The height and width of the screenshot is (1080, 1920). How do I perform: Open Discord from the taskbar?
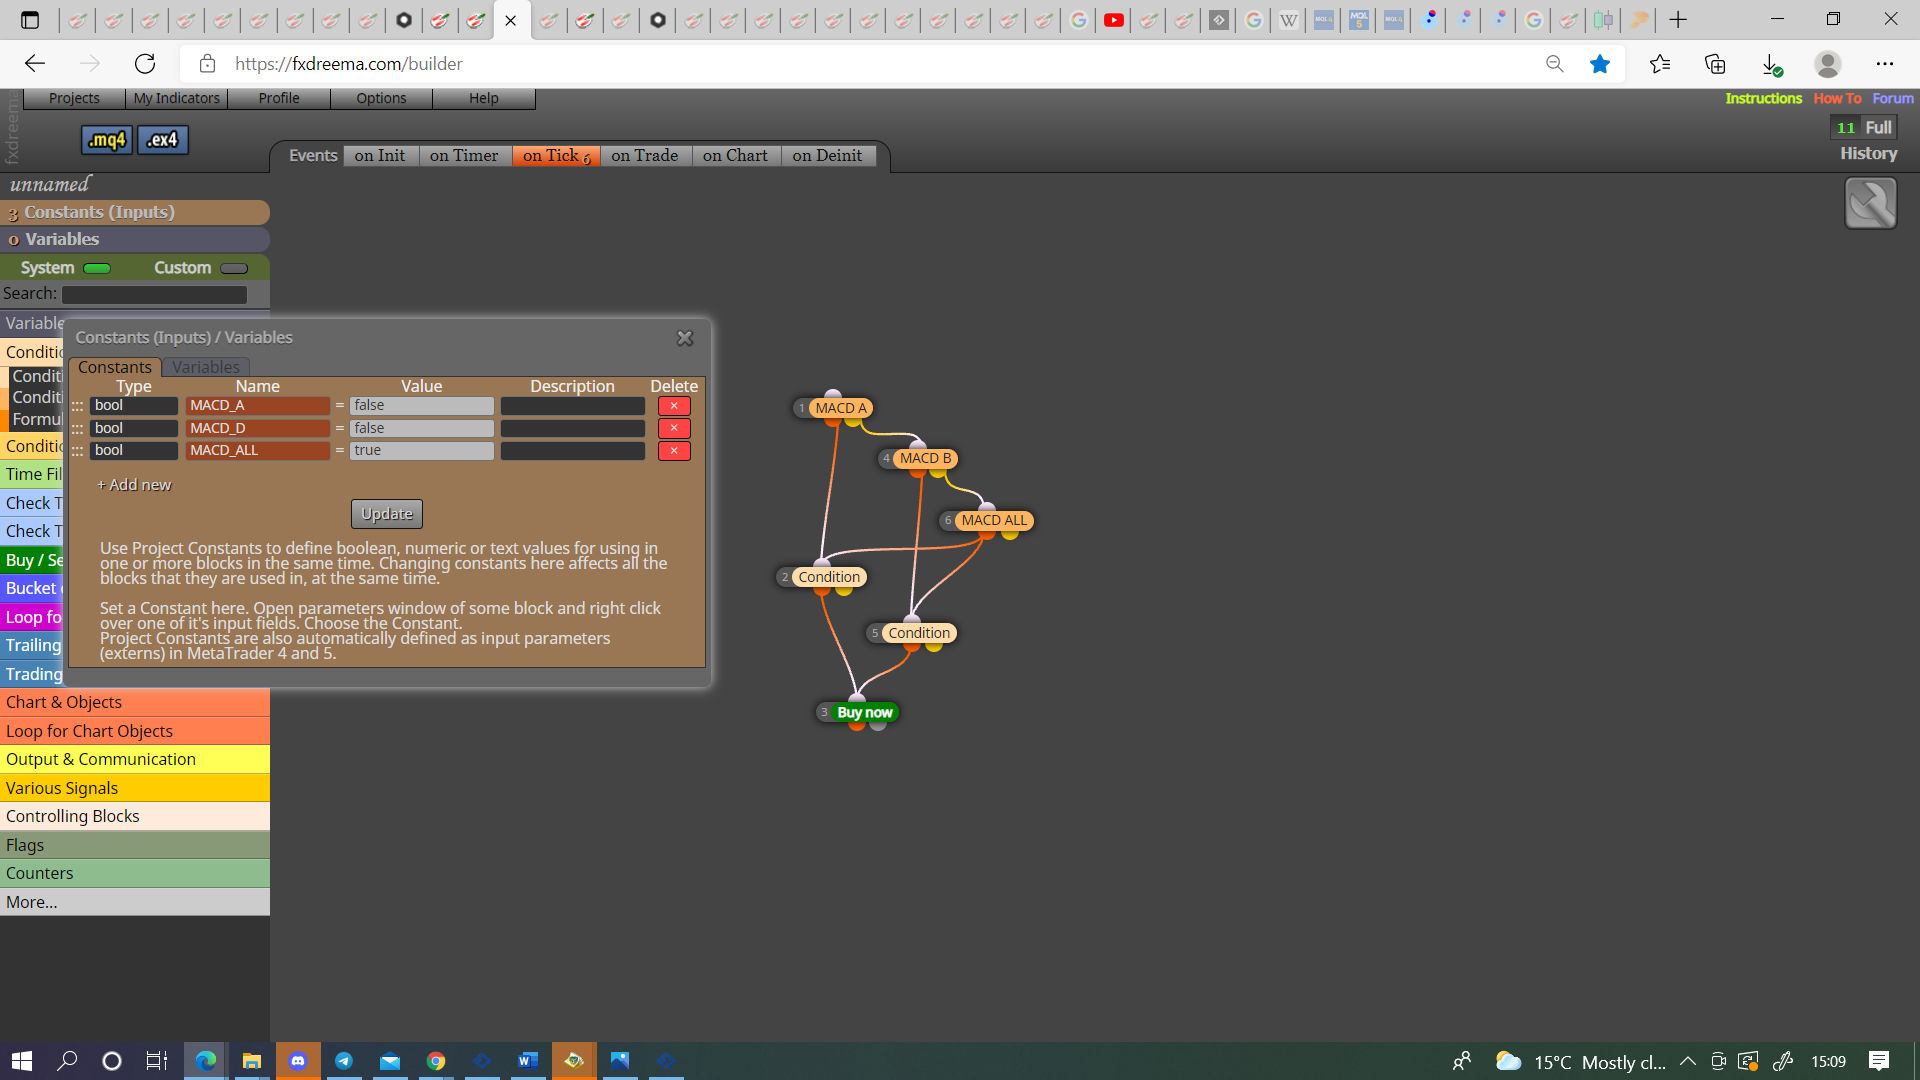click(x=298, y=1061)
